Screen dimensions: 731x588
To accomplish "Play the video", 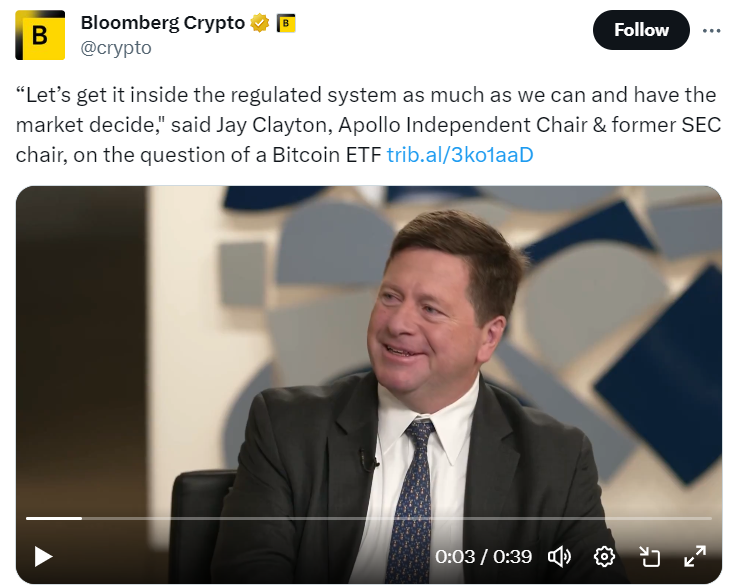I will 42,556.
